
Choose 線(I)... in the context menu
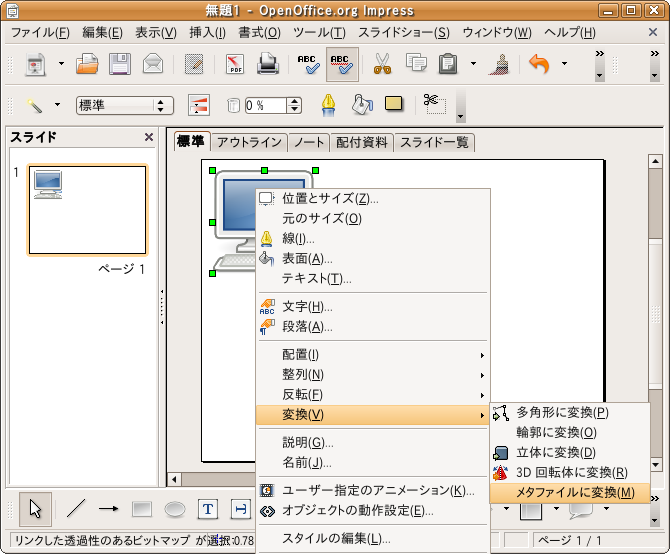tap(373, 239)
